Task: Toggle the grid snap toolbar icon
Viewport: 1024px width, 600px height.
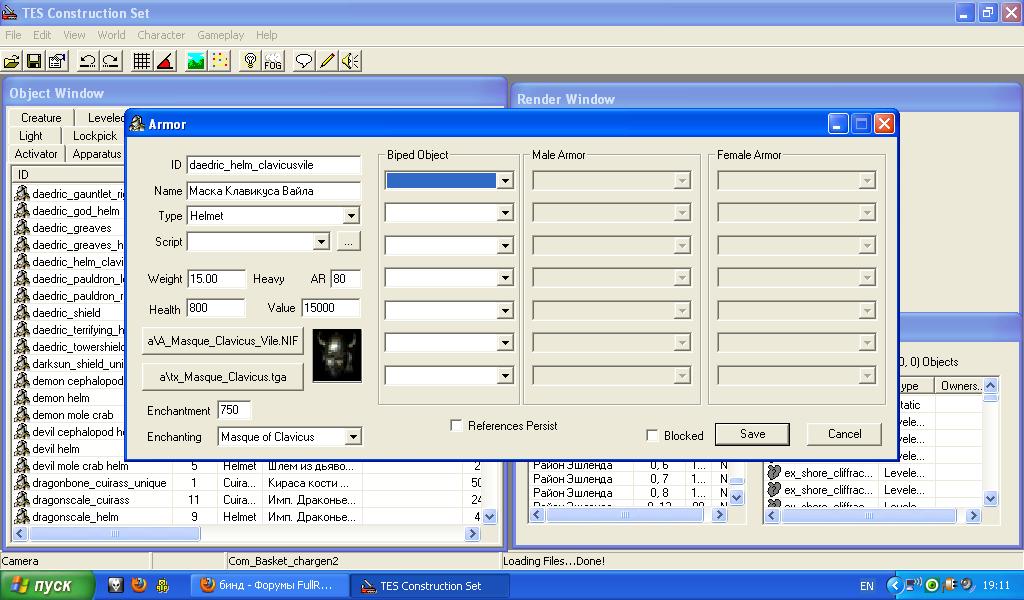Action: coord(142,61)
